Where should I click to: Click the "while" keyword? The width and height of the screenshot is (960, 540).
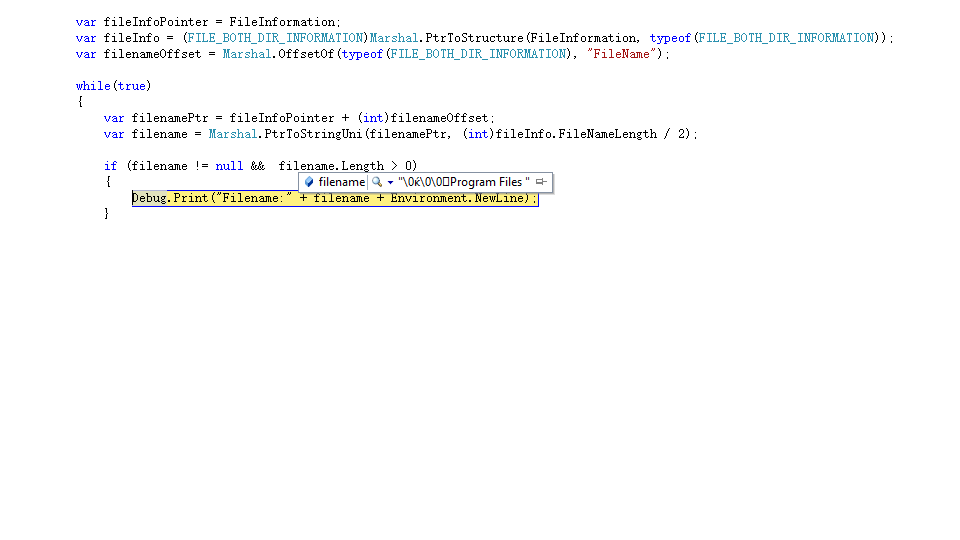93,86
